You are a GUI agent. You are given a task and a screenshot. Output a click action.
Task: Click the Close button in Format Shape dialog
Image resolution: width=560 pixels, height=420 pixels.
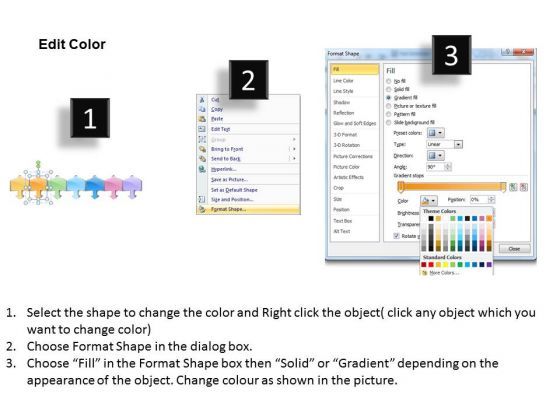tap(514, 249)
